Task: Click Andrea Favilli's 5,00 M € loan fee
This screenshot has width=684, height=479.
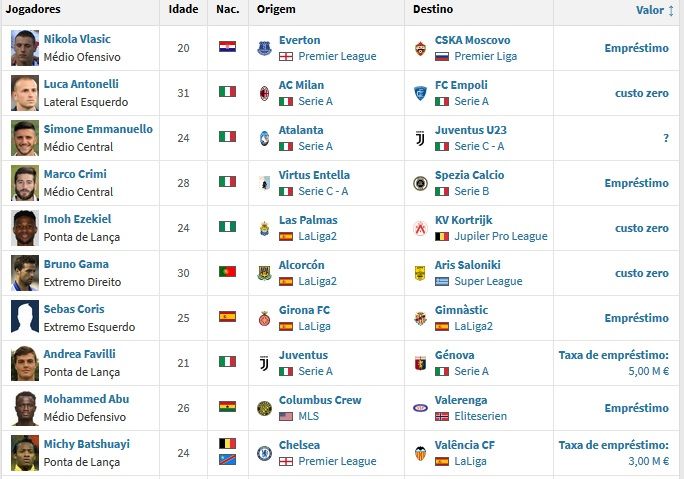Action: pyautogui.click(x=649, y=371)
